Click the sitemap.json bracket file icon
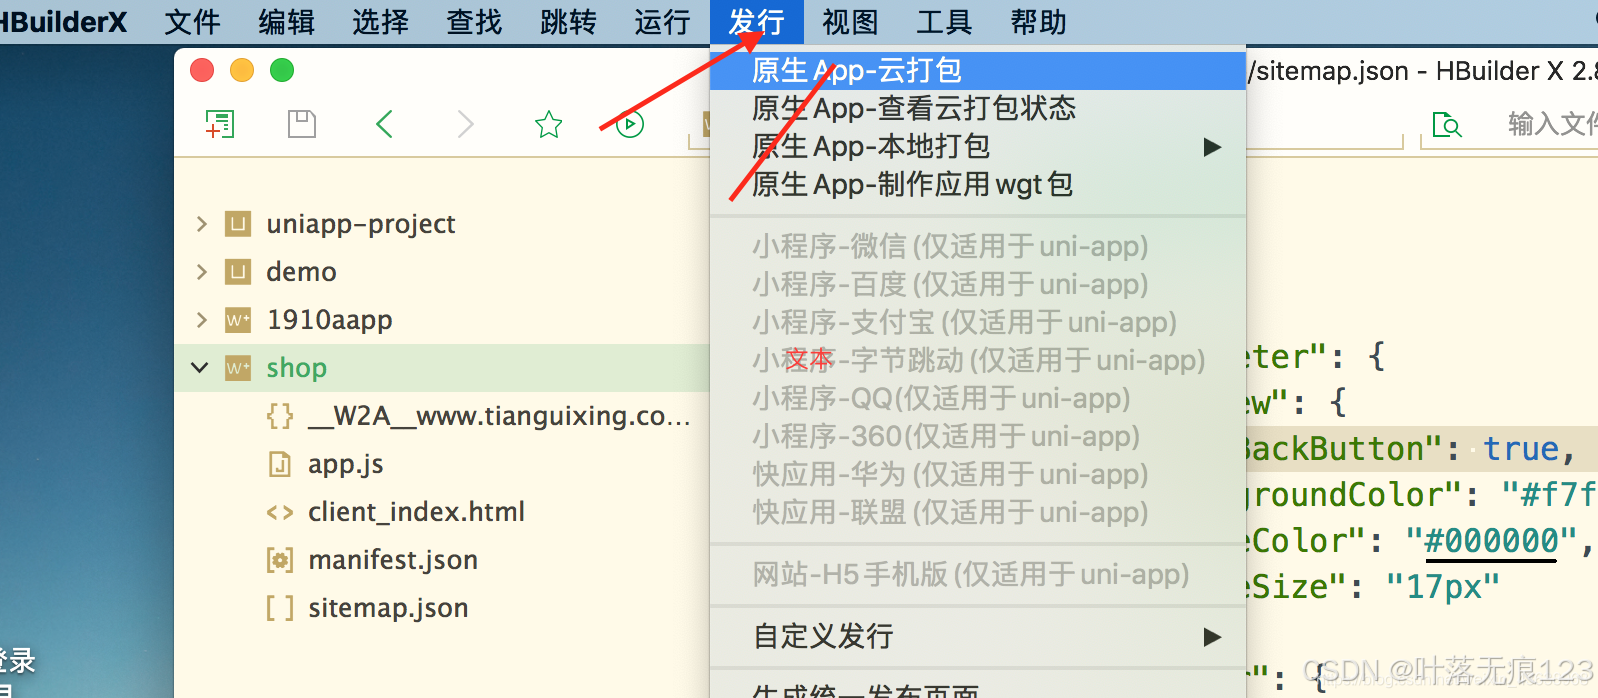The image size is (1598, 698). [x=280, y=607]
